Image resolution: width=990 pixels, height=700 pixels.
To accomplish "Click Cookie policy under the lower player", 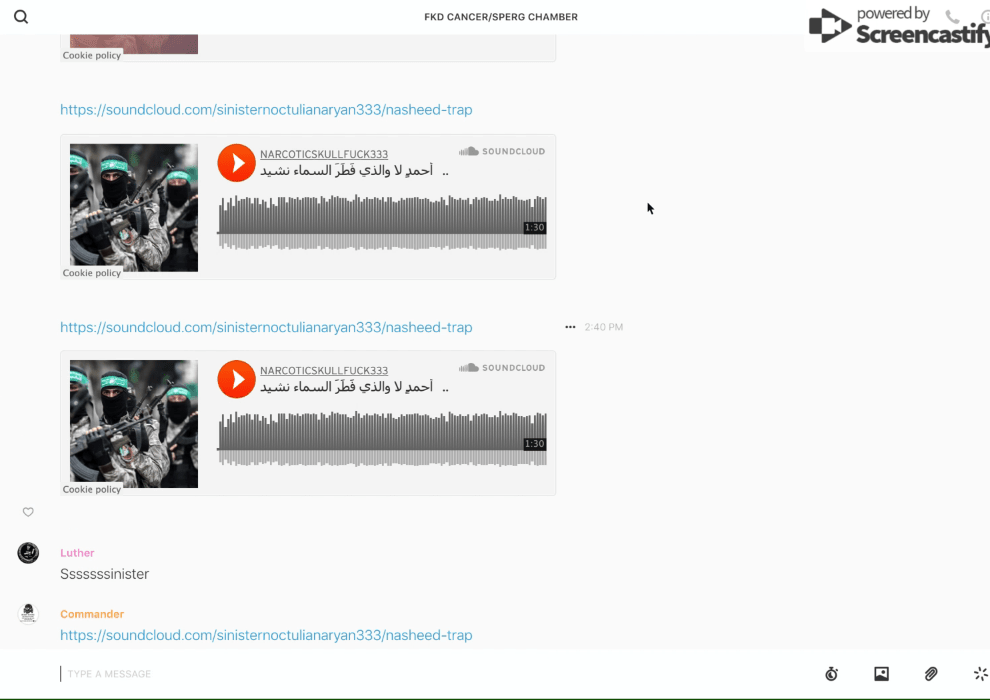I will click(x=92, y=489).
